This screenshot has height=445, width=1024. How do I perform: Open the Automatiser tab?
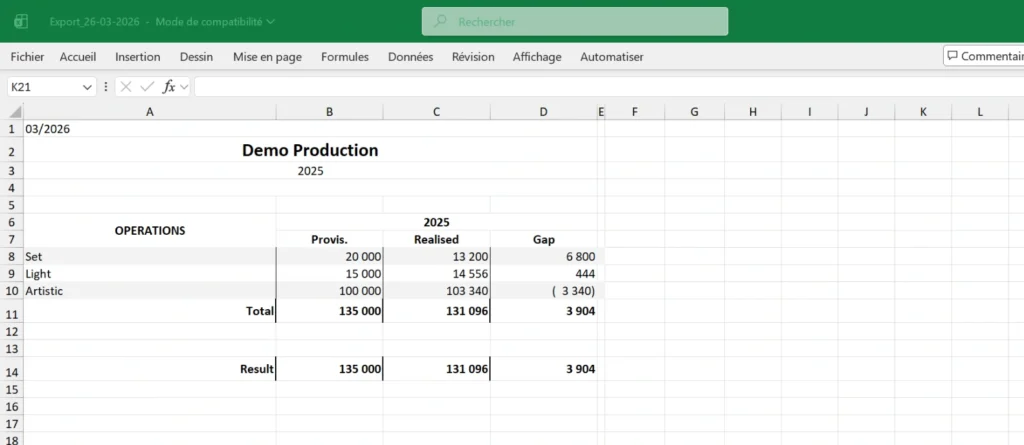coord(611,57)
